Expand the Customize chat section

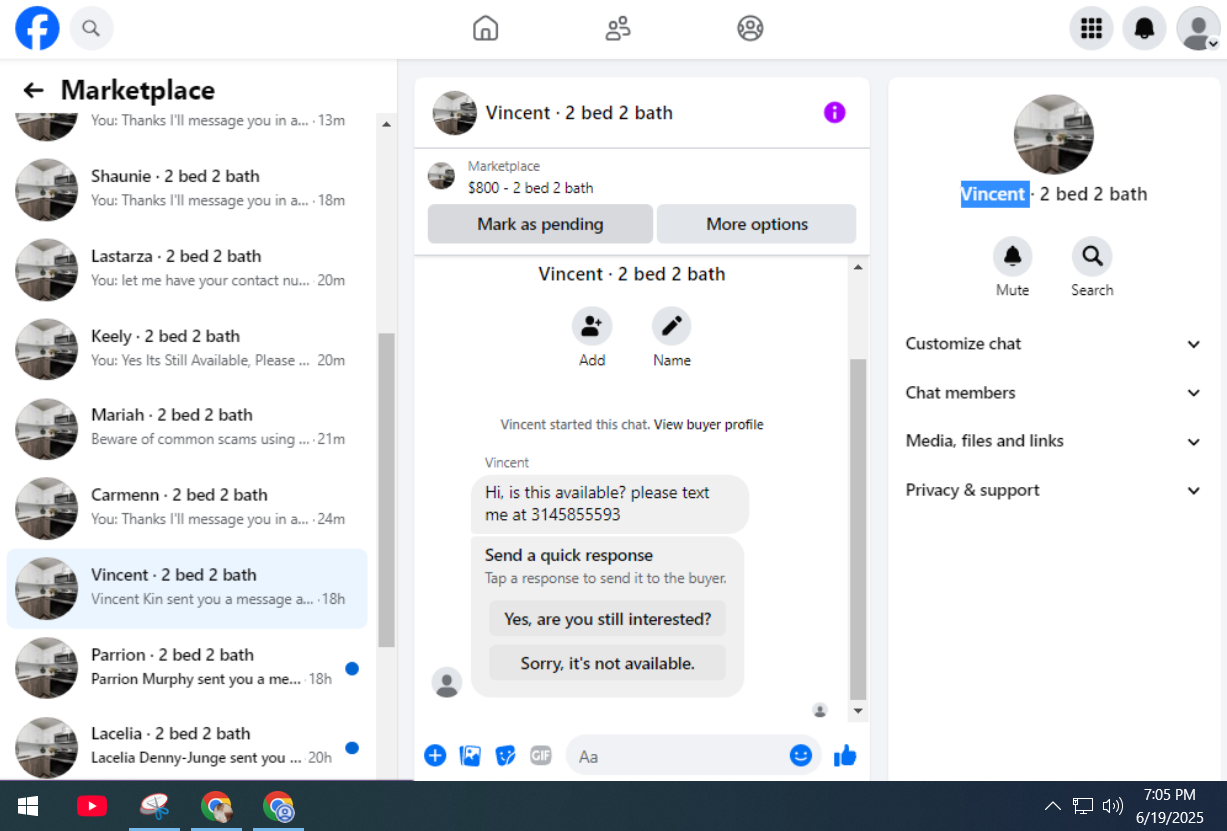1053,344
